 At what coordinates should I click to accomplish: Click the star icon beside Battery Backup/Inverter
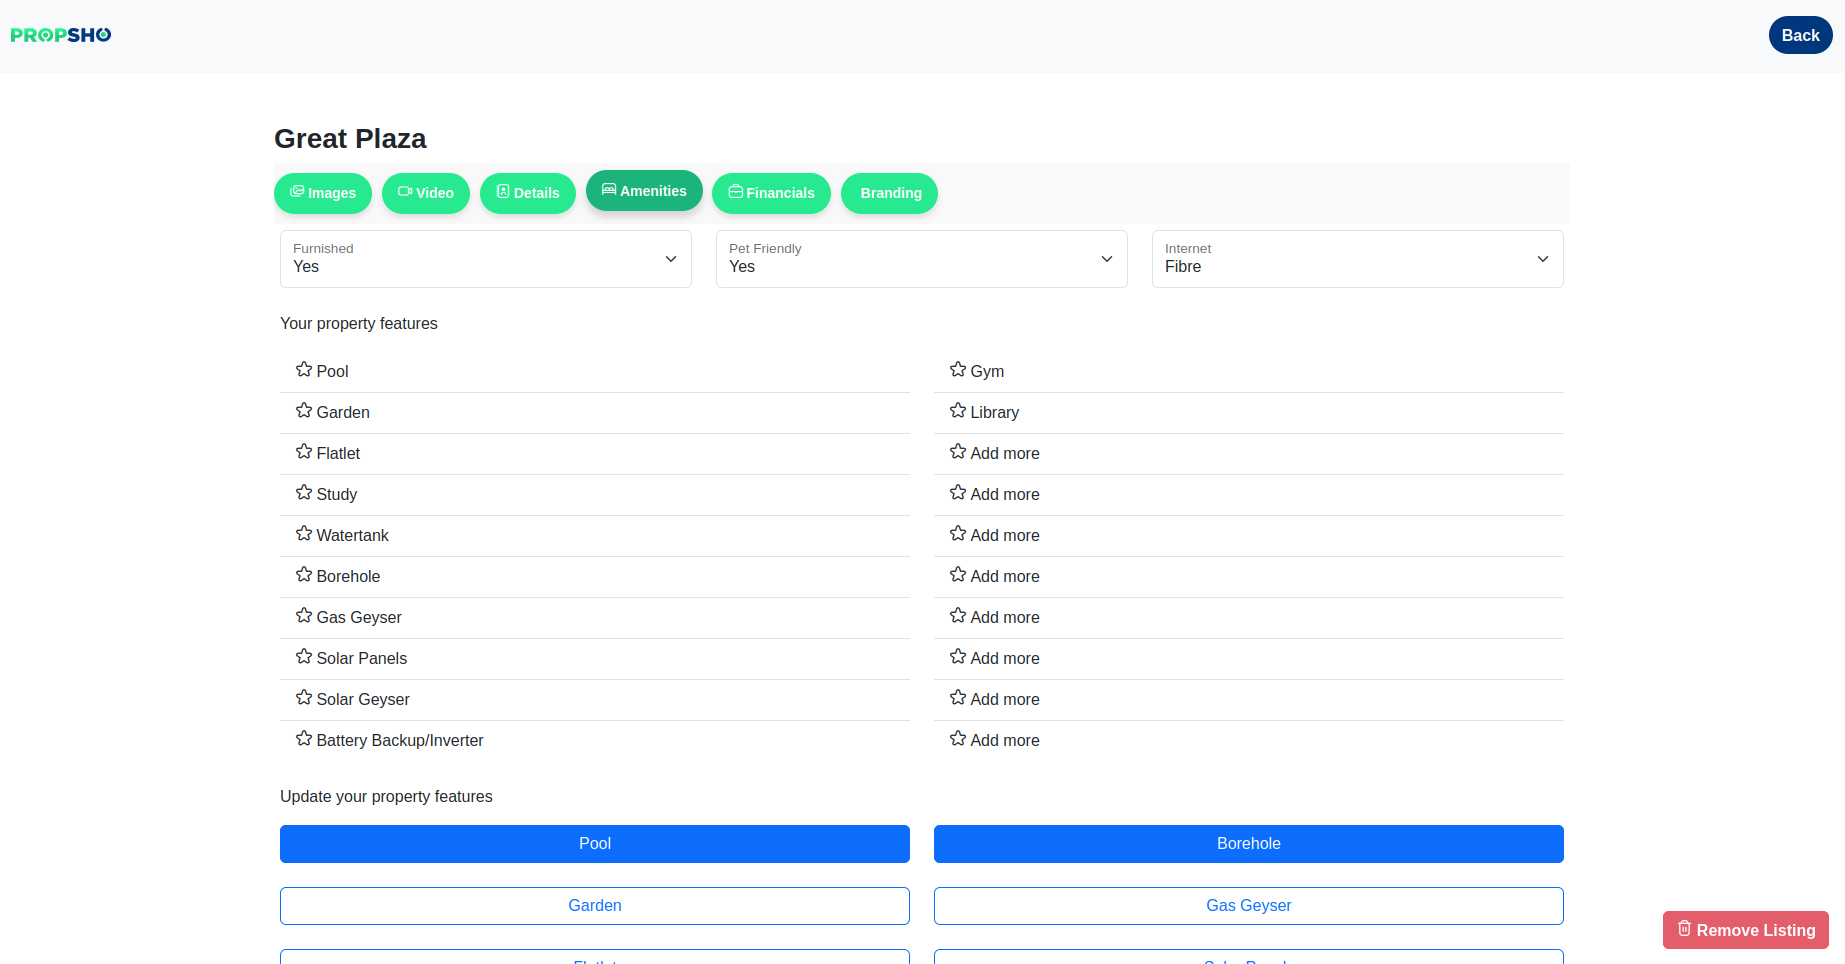coord(304,738)
